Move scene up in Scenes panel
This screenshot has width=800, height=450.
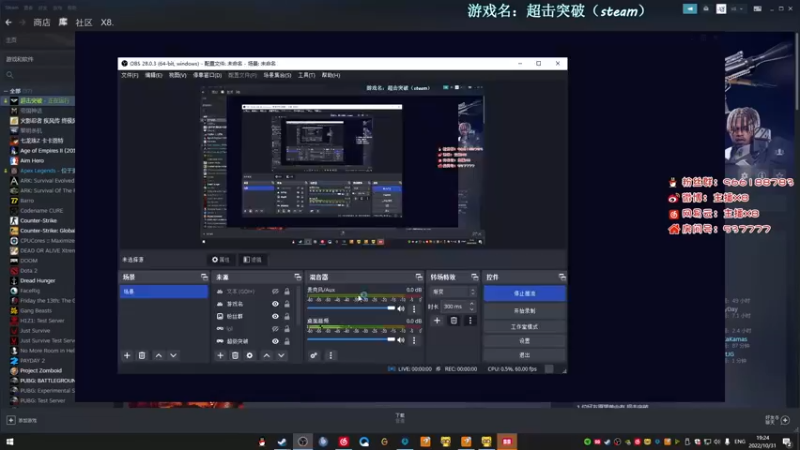click(x=159, y=355)
